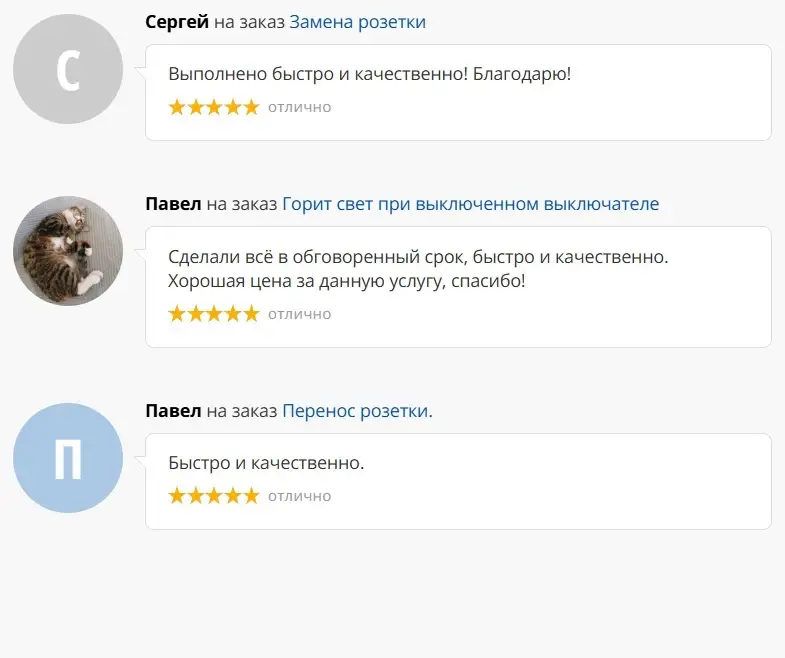The height and width of the screenshot is (658, 785).
Task: Click the отлично label in Сергей's review
Action: click(299, 107)
